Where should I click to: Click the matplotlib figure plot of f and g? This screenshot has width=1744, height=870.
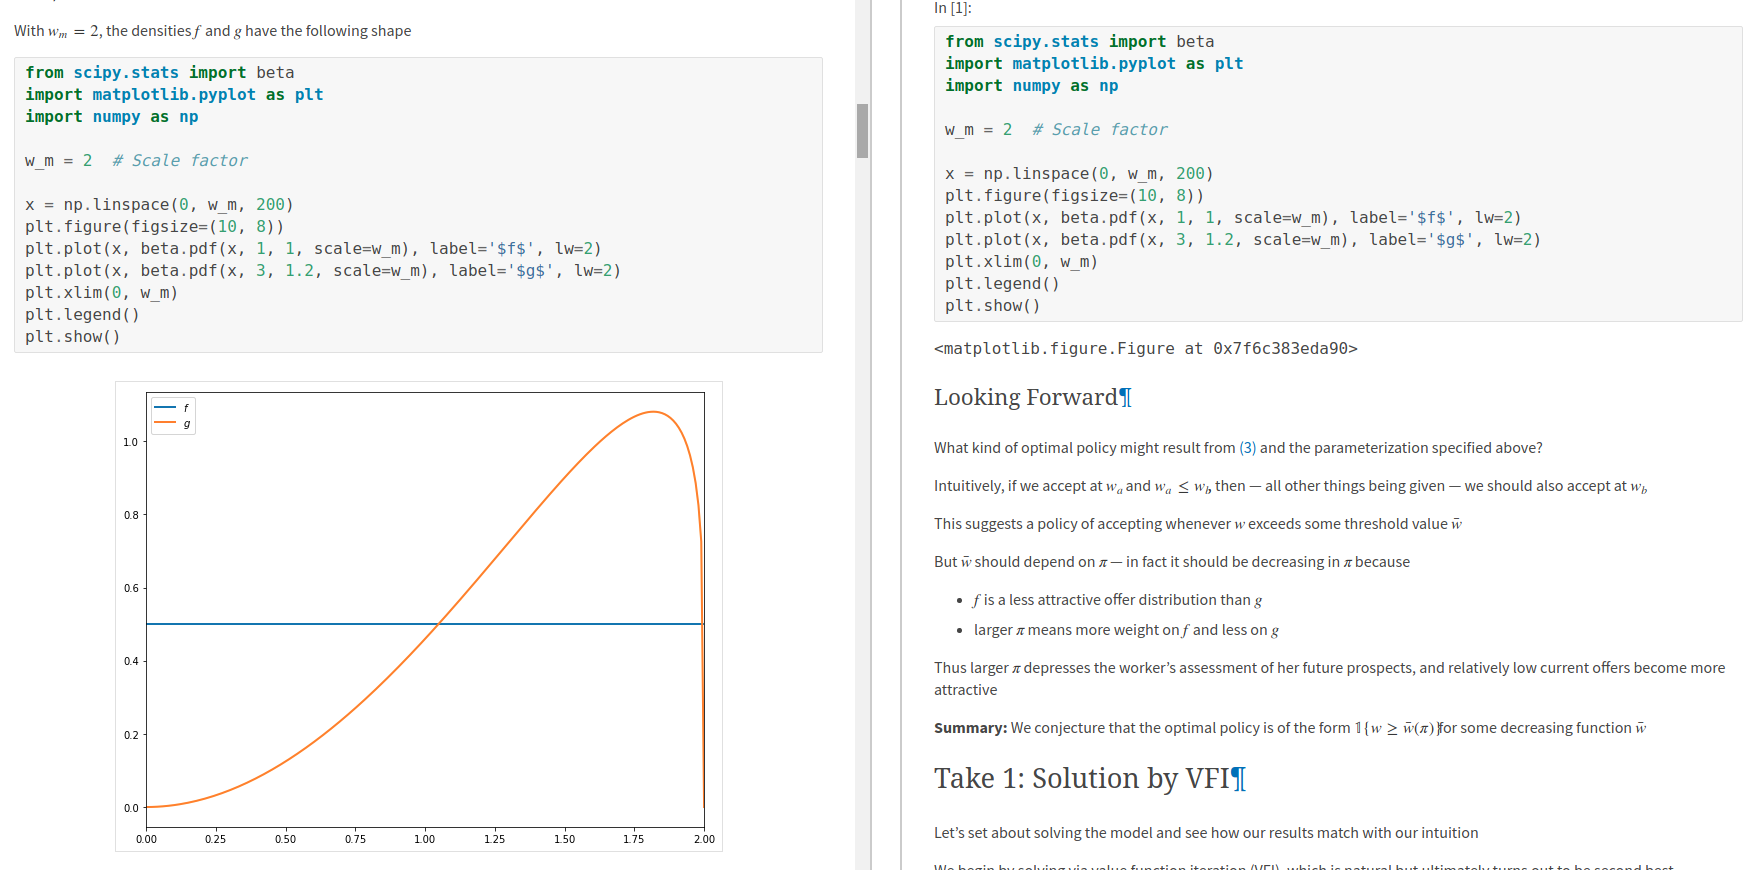(x=419, y=617)
